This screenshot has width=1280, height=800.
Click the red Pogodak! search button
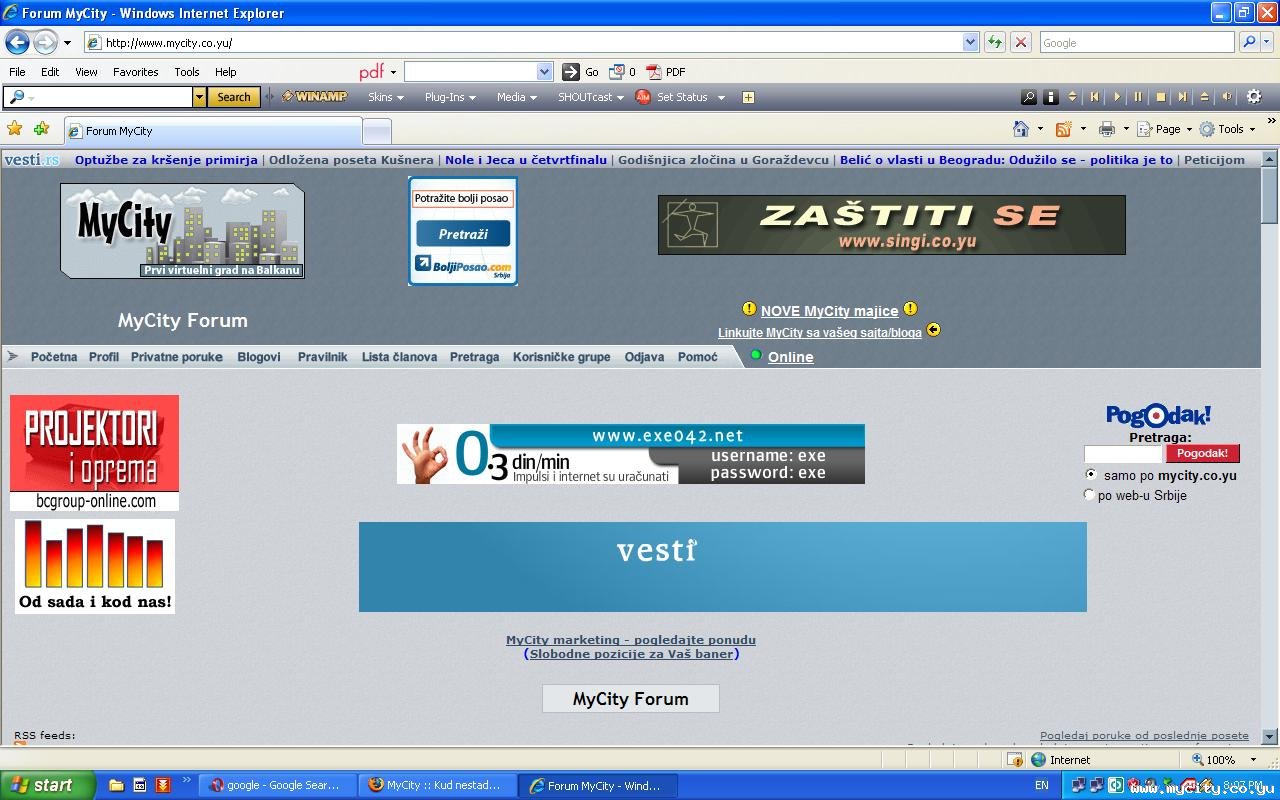point(1202,453)
